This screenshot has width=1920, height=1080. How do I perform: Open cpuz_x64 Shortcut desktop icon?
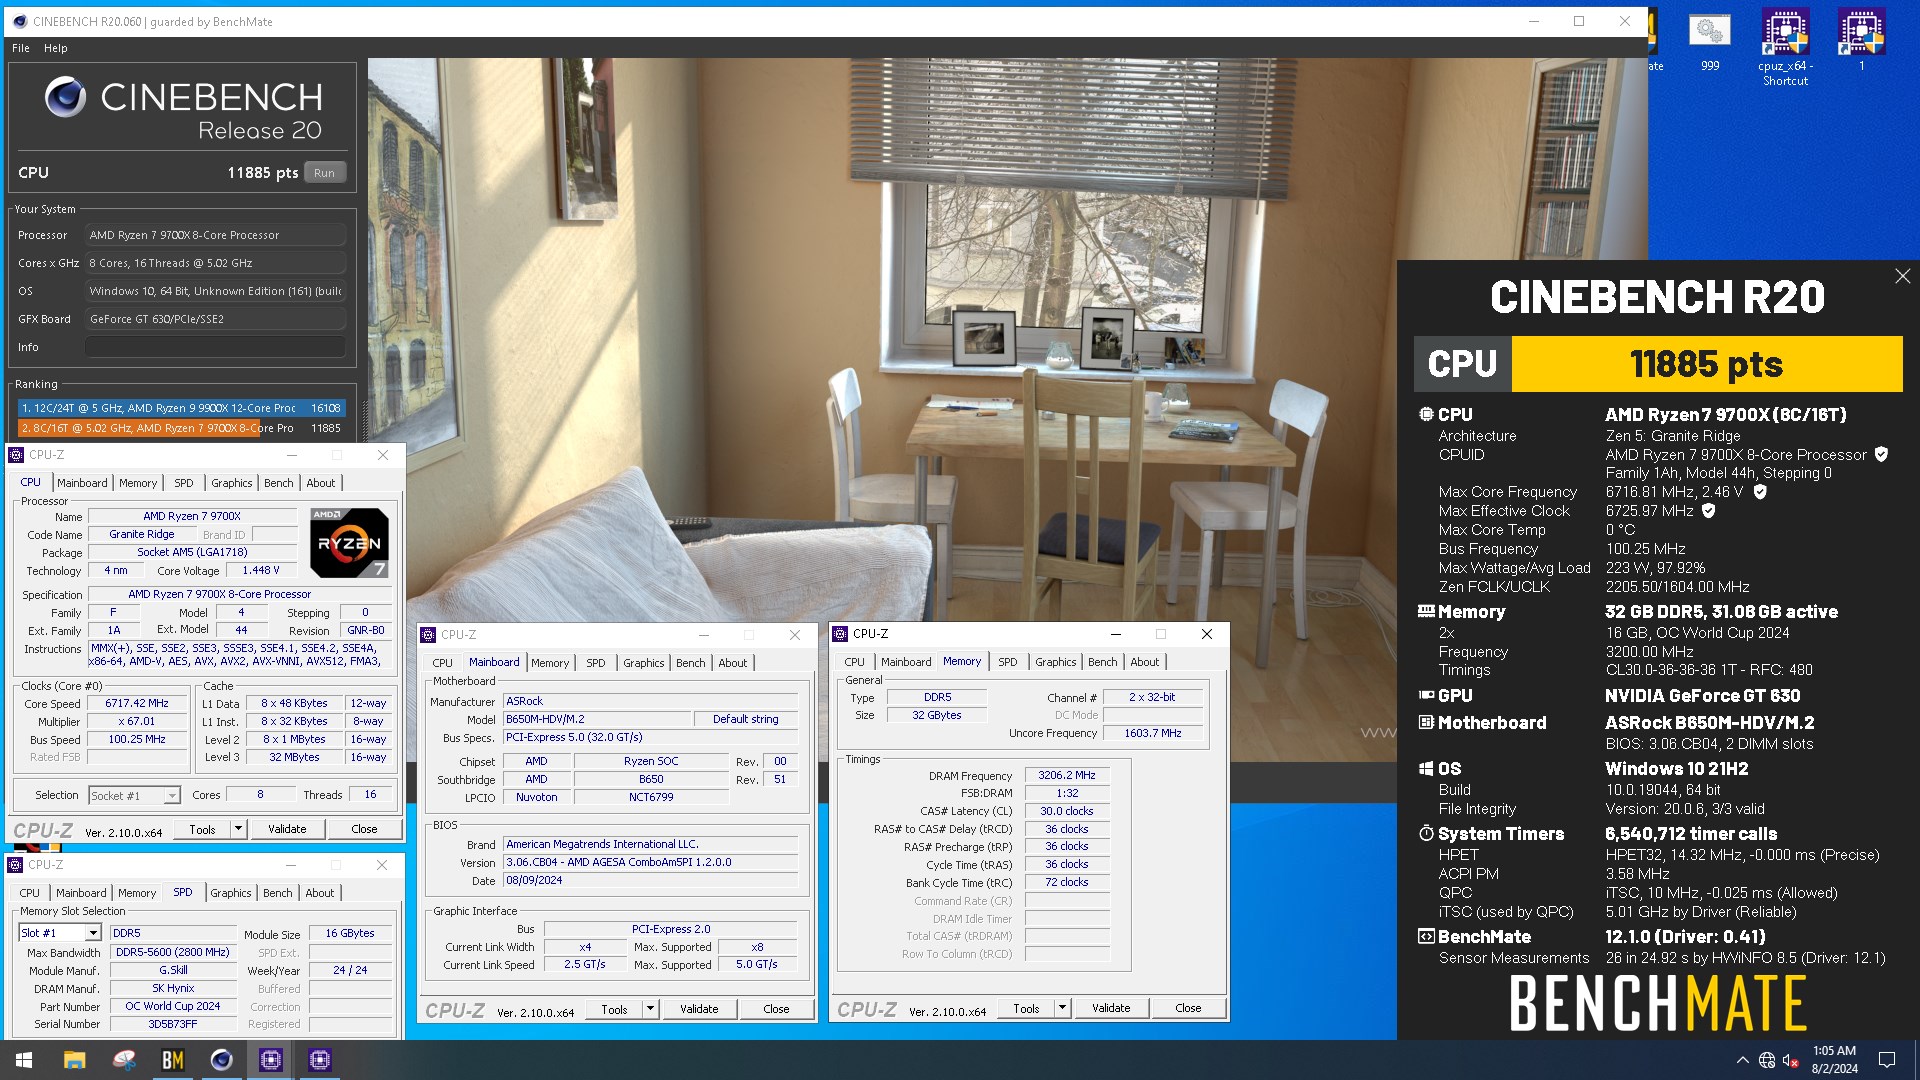tap(1786, 48)
